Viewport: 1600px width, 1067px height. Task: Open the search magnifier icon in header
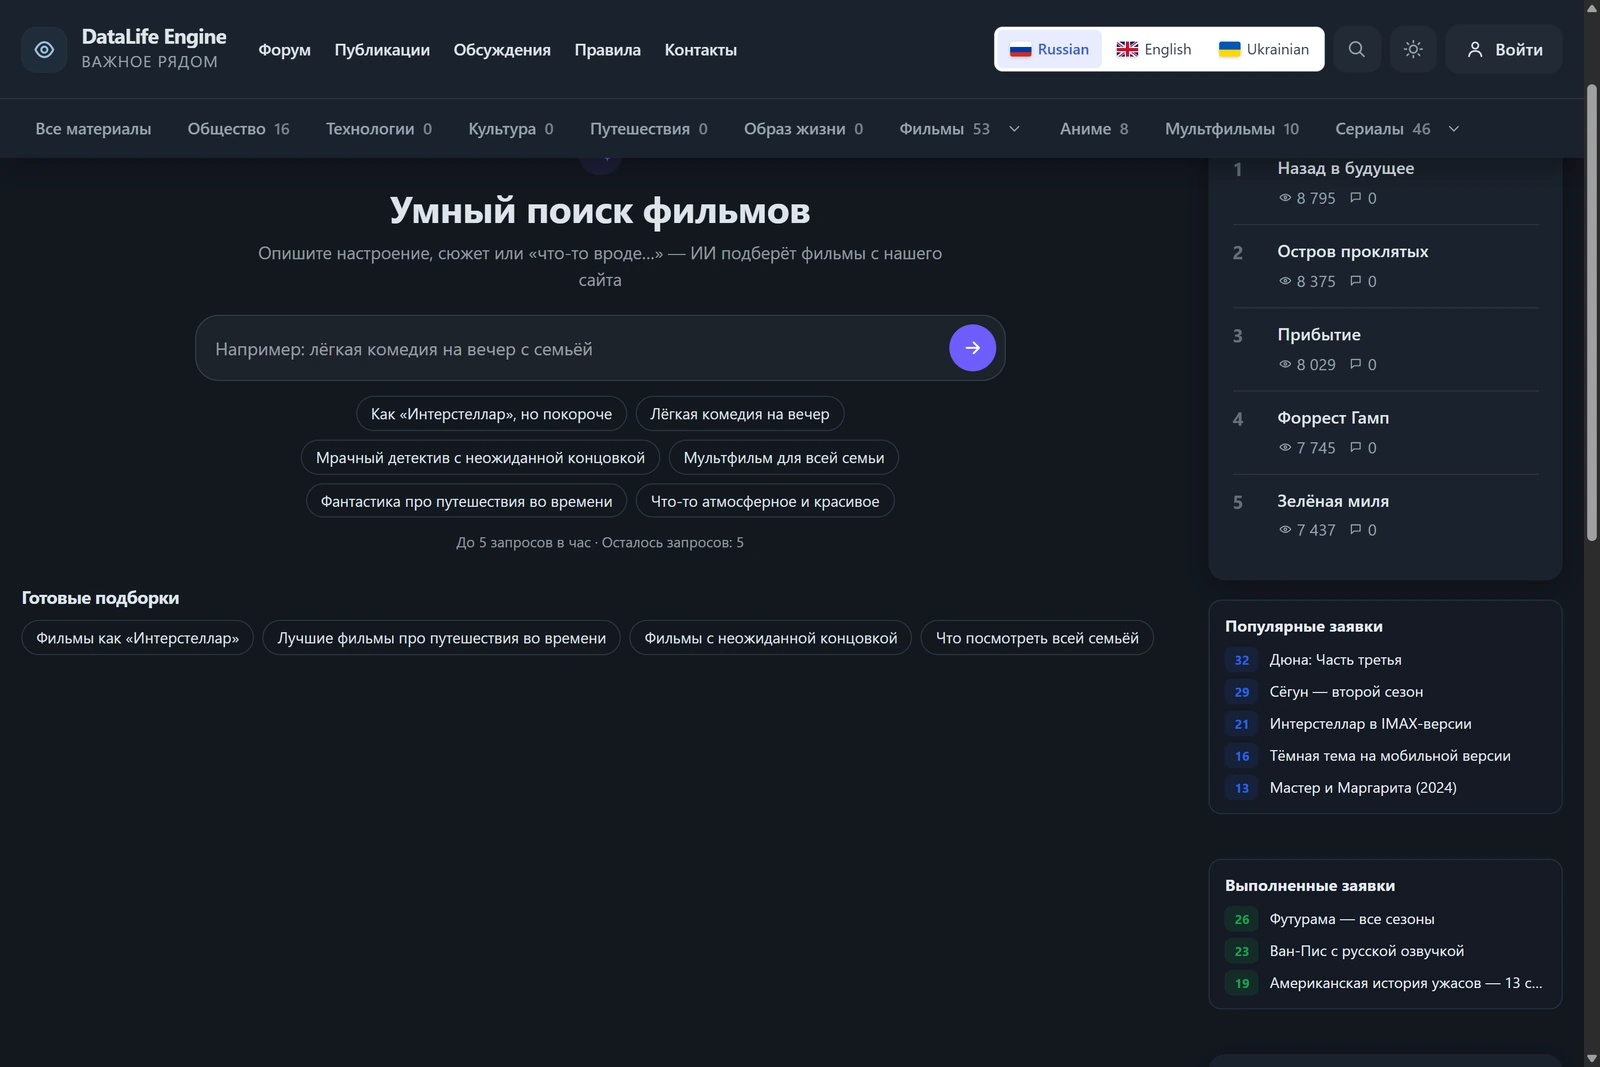point(1356,49)
